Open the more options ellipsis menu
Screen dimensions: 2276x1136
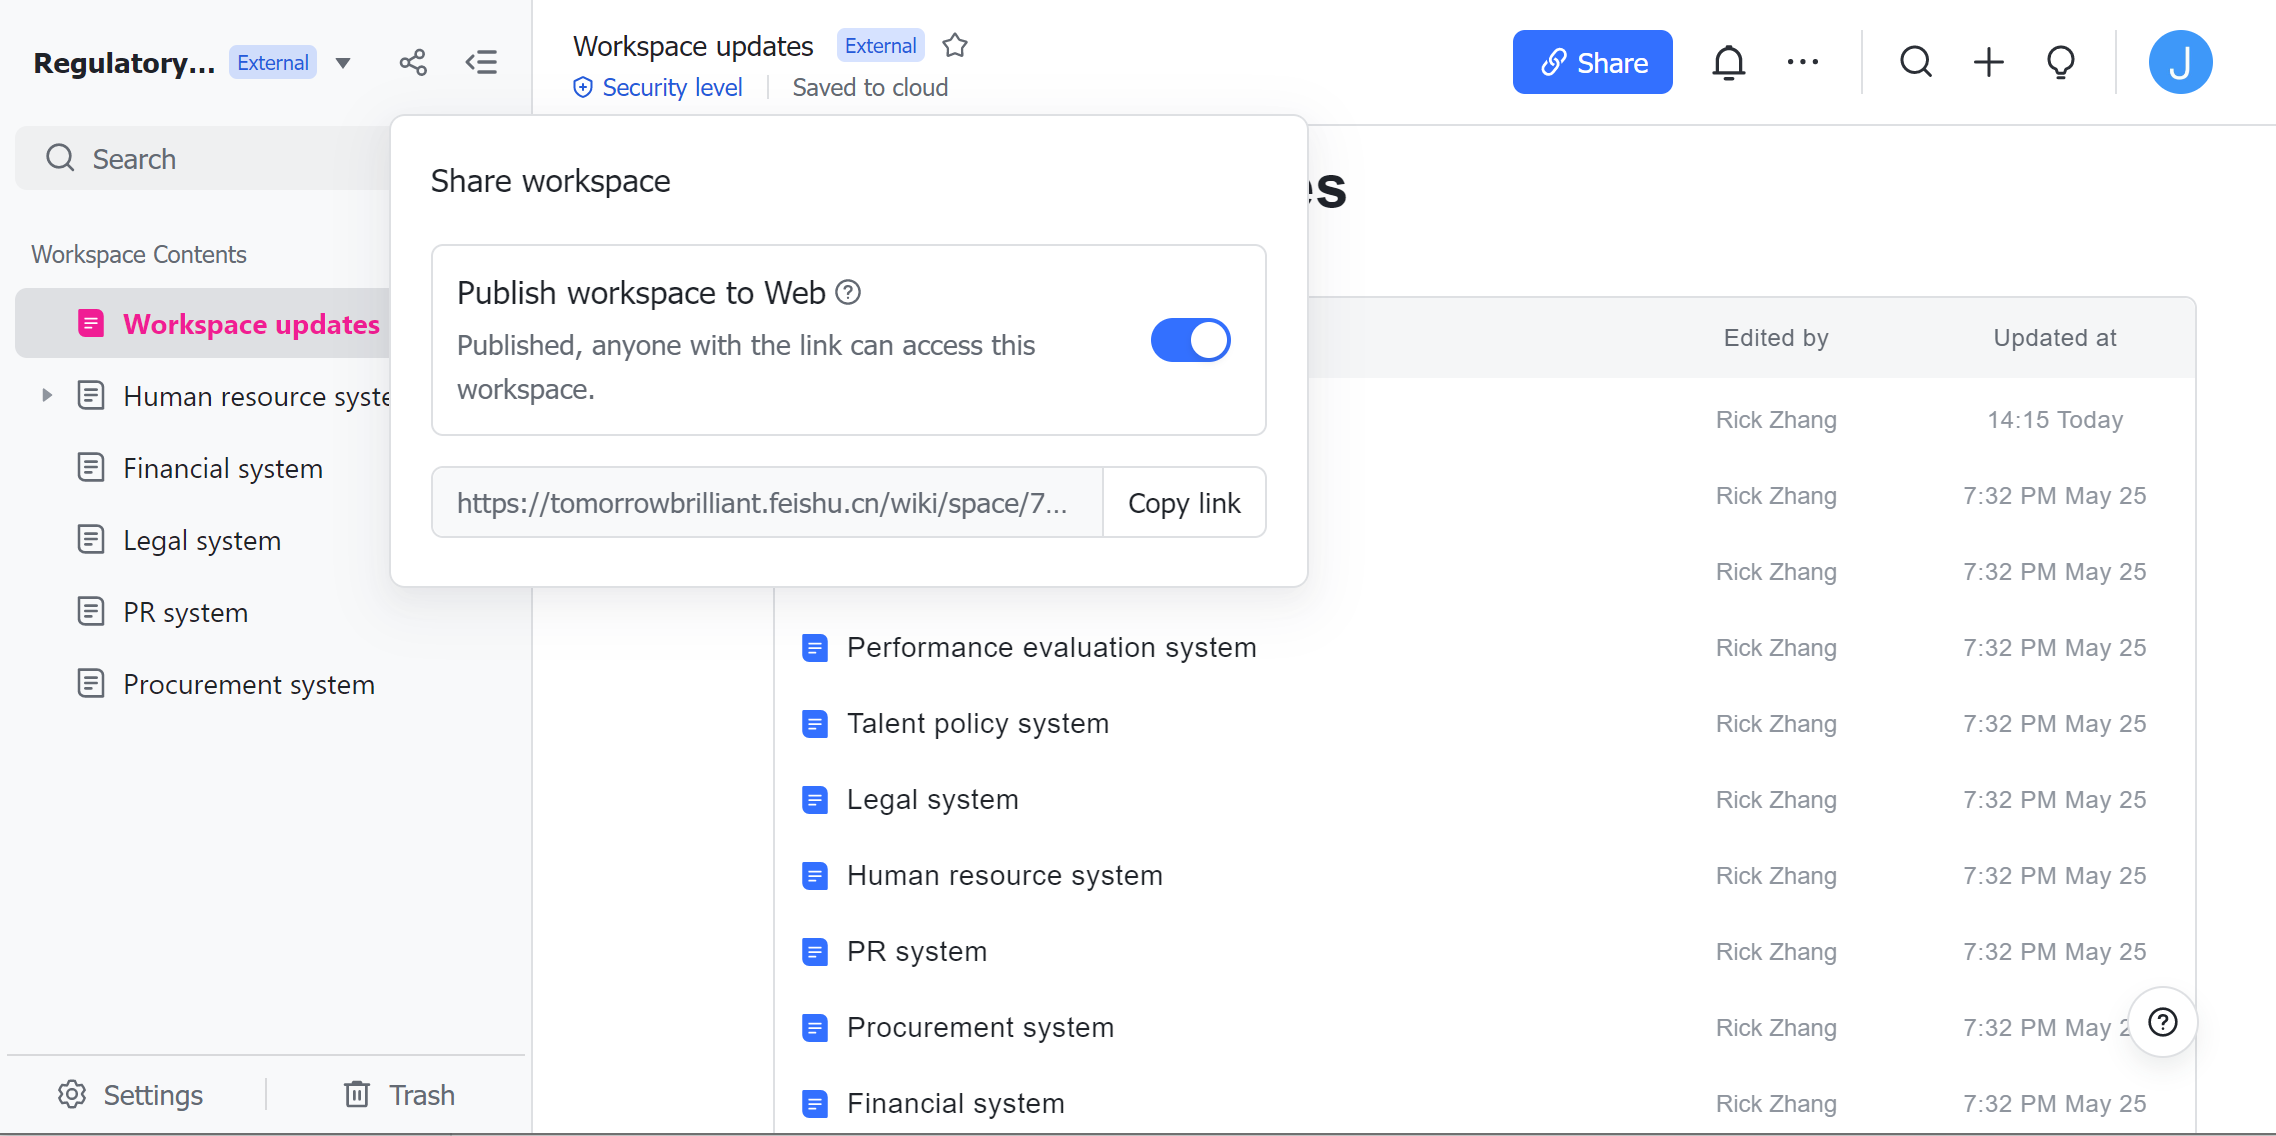coord(1802,63)
